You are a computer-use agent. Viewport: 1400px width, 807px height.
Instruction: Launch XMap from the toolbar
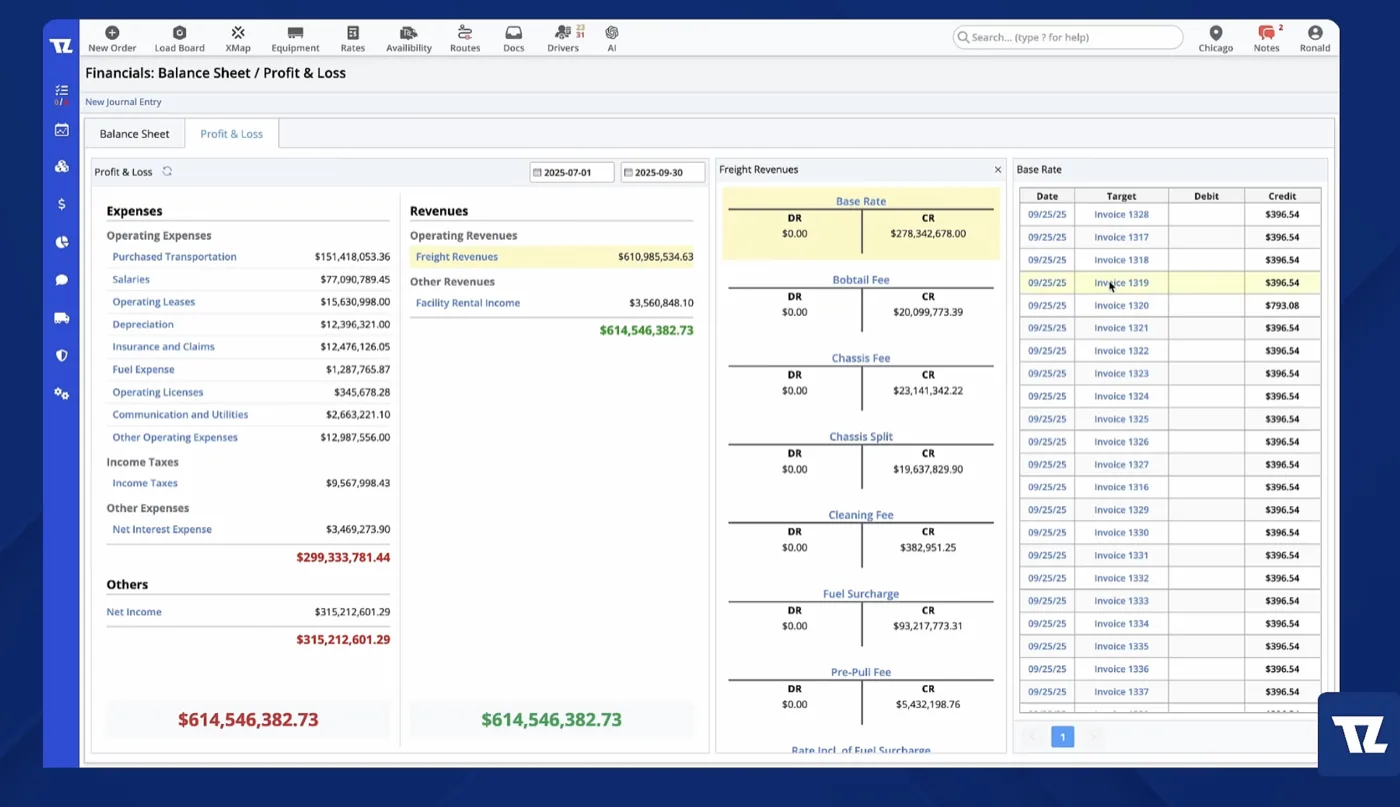[x=238, y=39]
